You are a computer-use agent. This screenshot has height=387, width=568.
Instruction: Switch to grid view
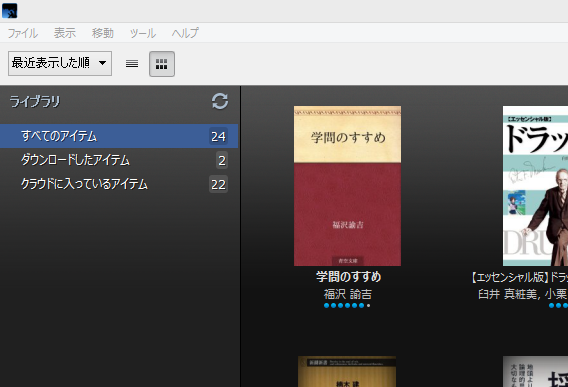(x=162, y=64)
